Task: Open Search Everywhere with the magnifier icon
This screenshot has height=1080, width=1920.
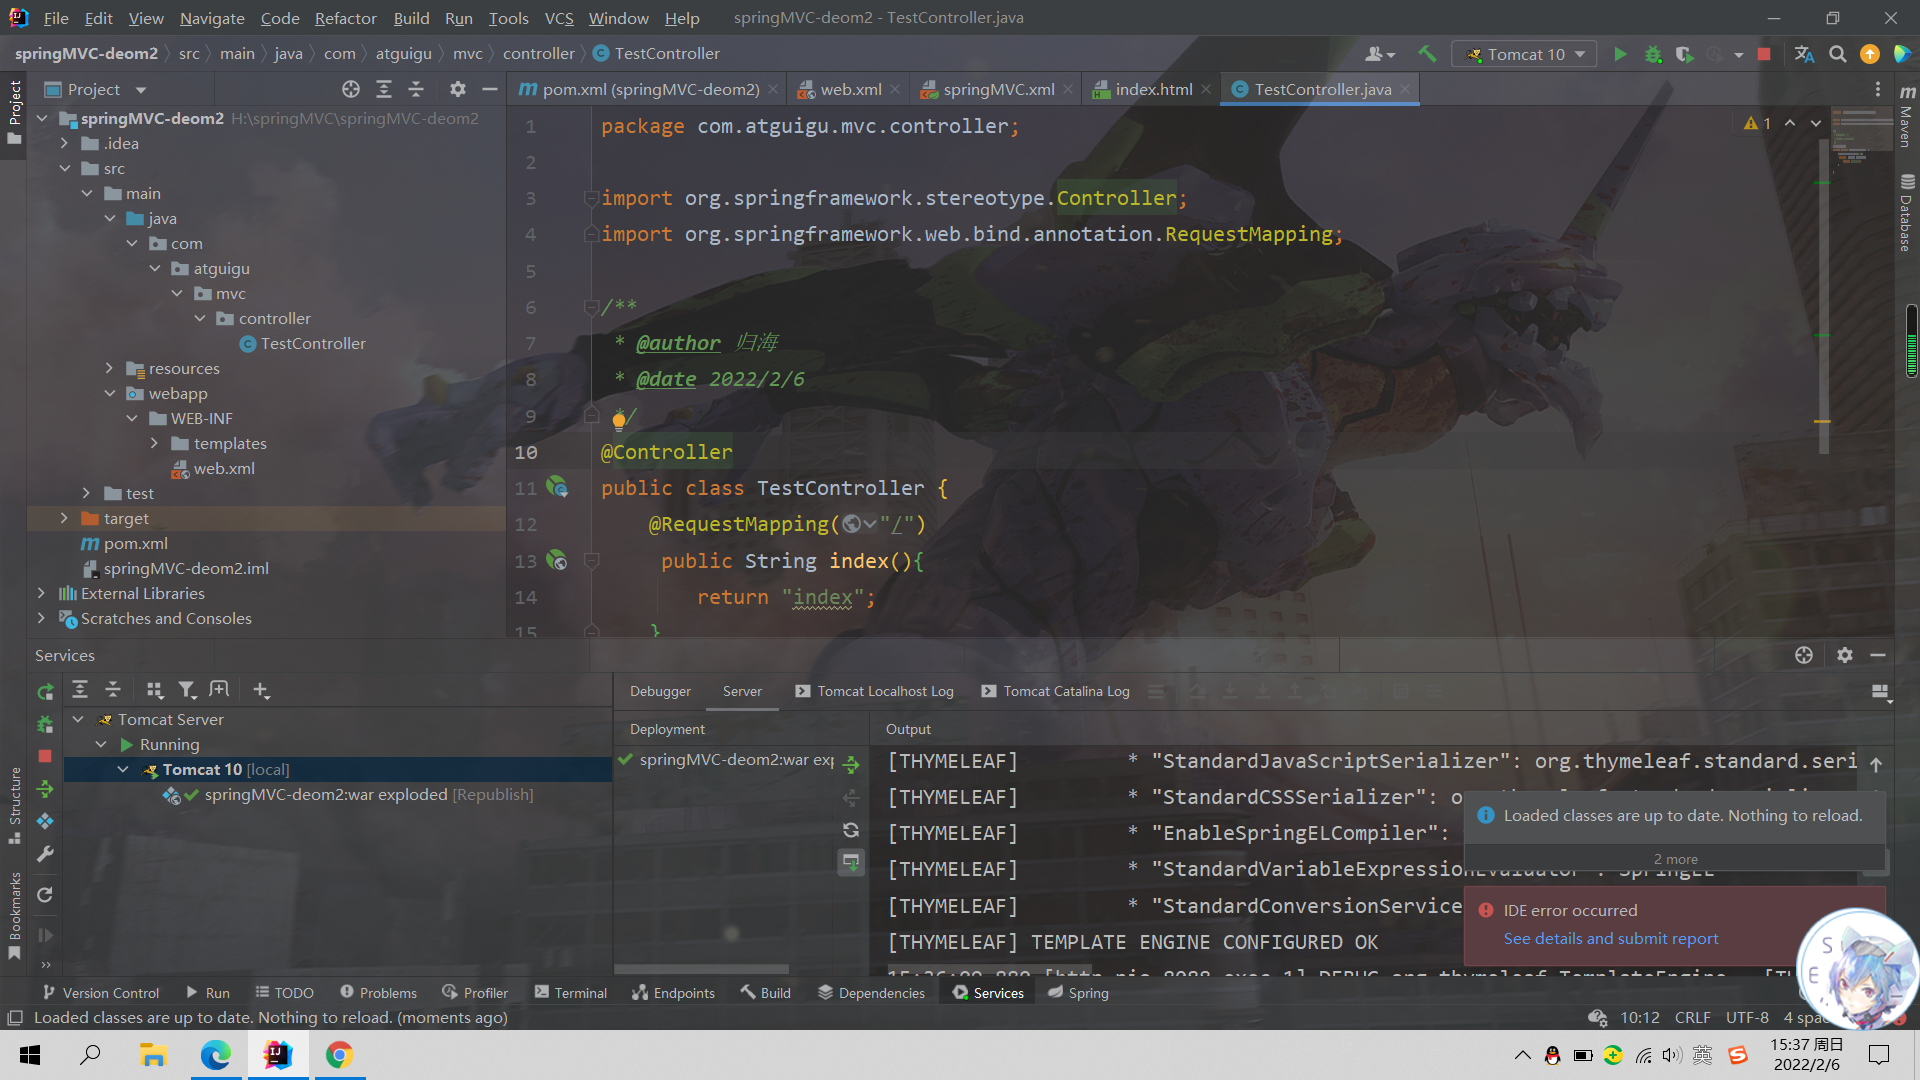Action: (1837, 54)
